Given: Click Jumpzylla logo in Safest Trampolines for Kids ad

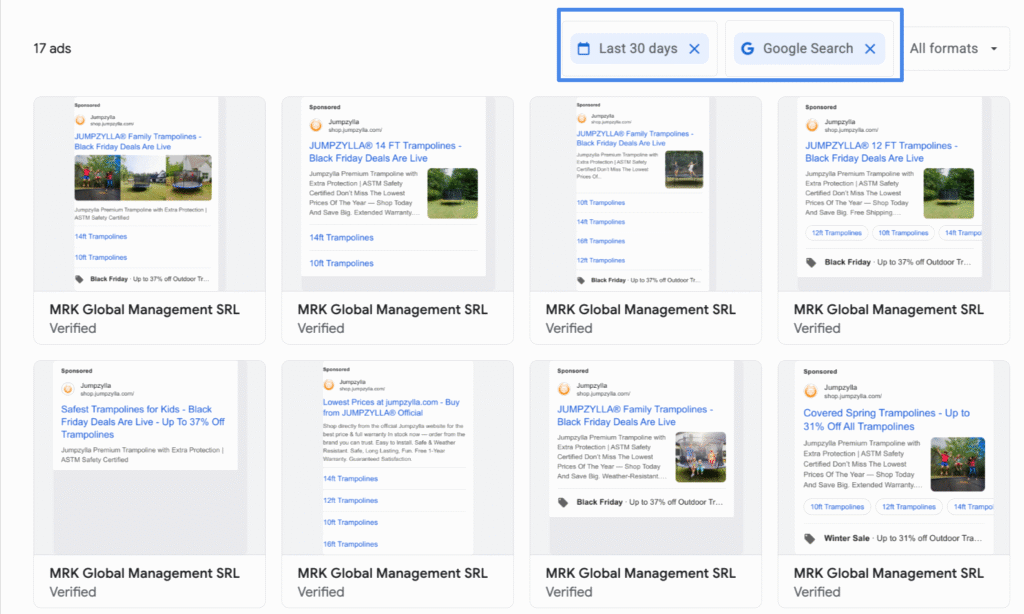Looking at the screenshot, I should pyautogui.click(x=68, y=389).
